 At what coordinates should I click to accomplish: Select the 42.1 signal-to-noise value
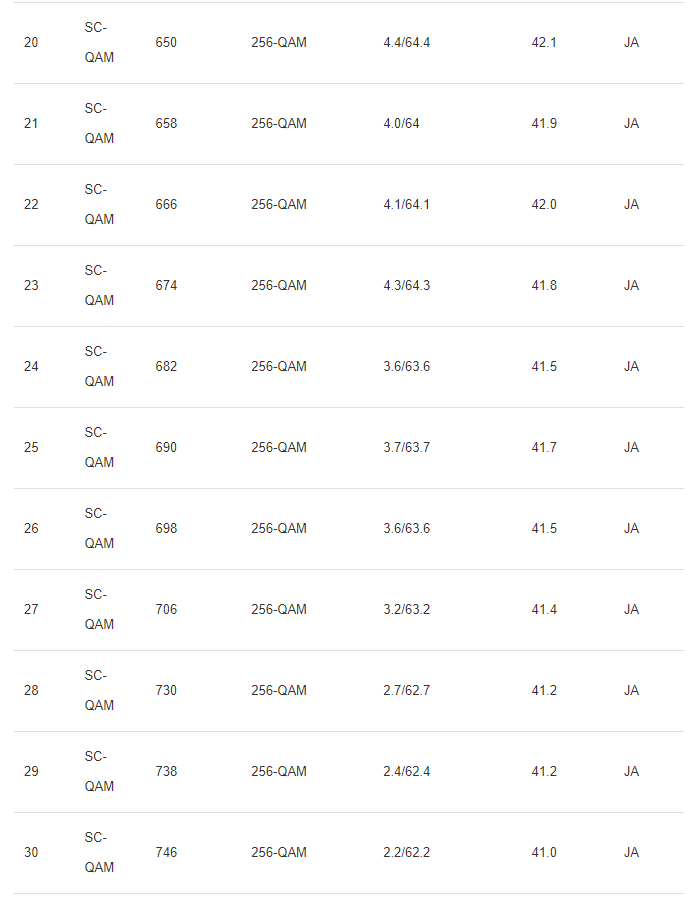(x=544, y=43)
